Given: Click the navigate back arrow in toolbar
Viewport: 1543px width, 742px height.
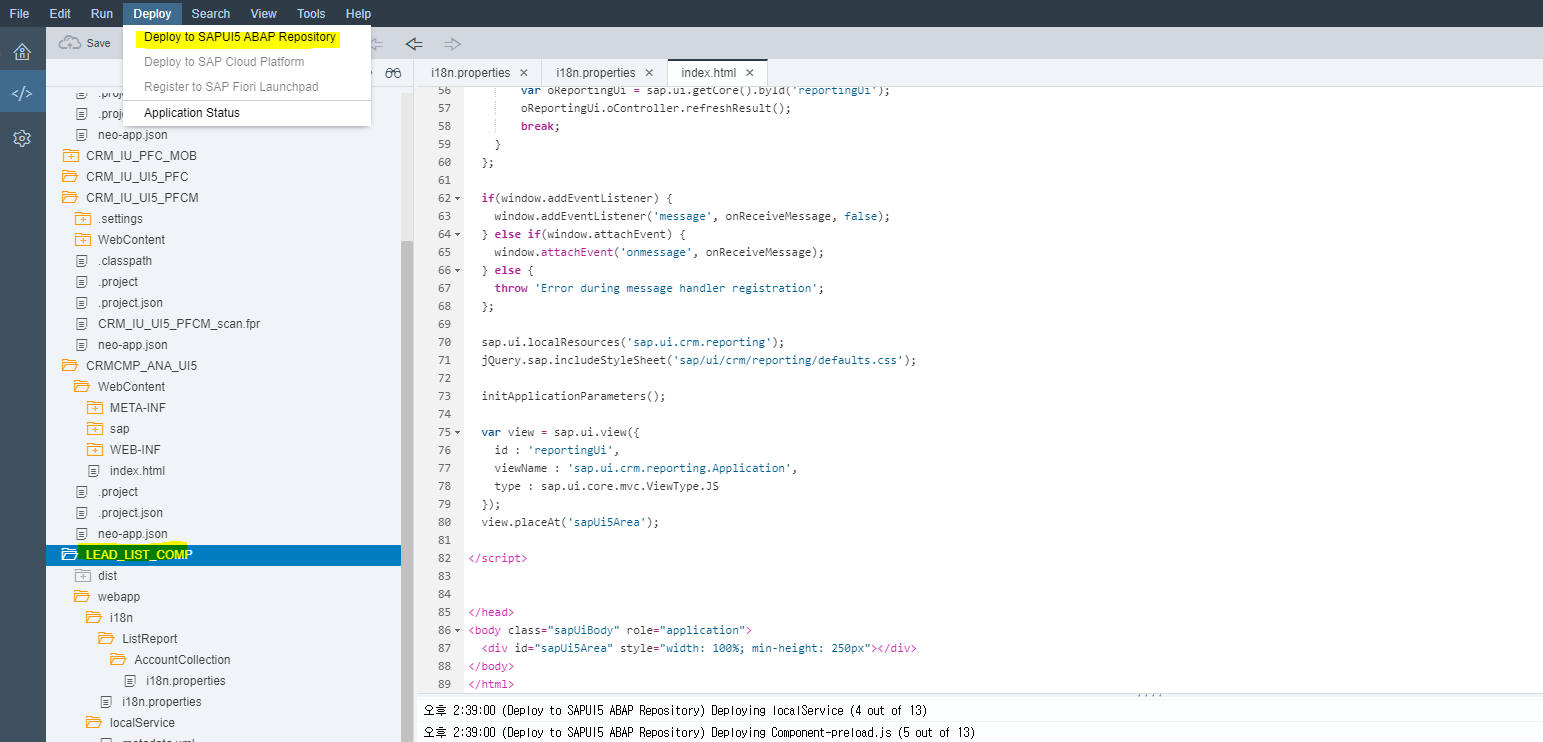Looking at the screenshot, I should point(414,43).
